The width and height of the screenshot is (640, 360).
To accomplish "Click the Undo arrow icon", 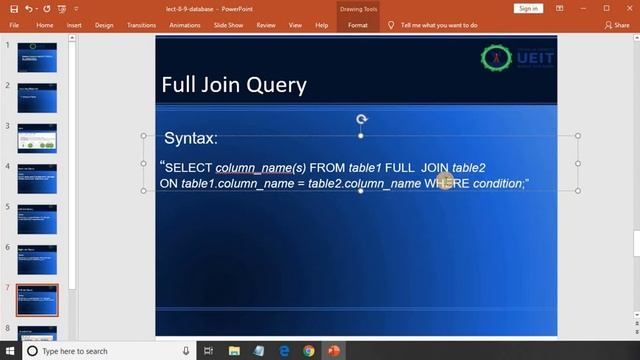I will [x=28, y=9].
